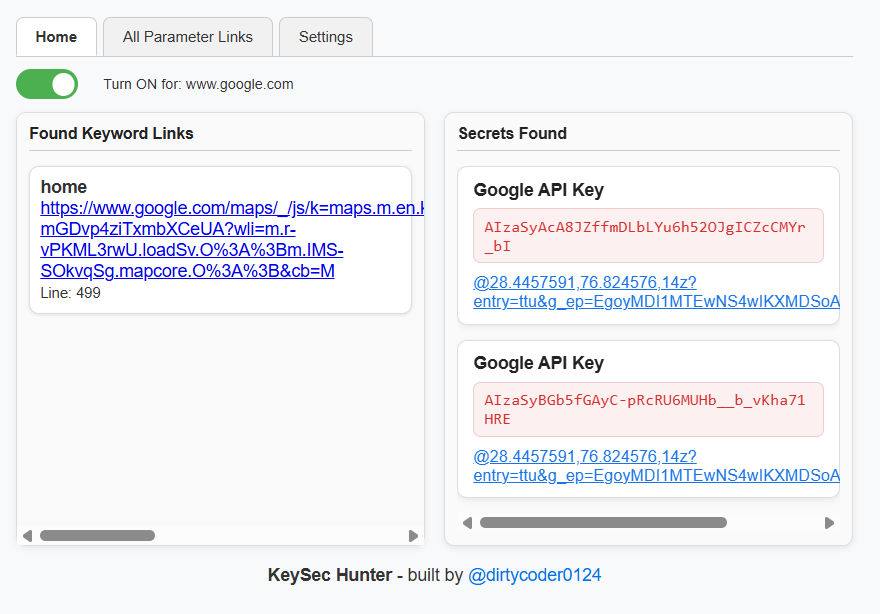Select the Home tab

[x=56, y=36]
